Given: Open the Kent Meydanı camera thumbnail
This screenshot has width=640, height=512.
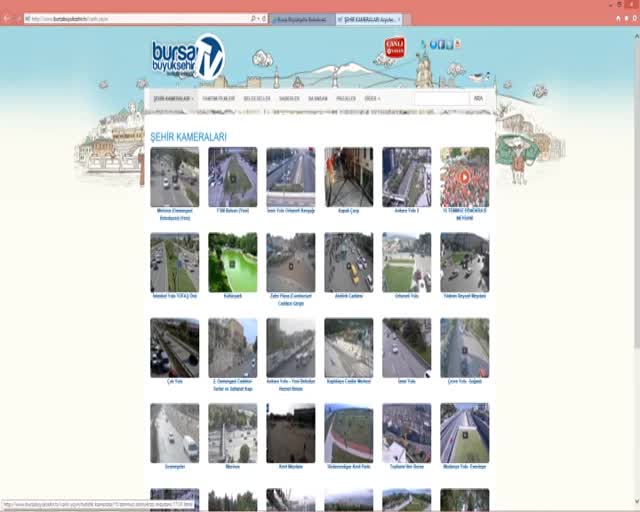Looking at the screenshot, I should point(291,433).
